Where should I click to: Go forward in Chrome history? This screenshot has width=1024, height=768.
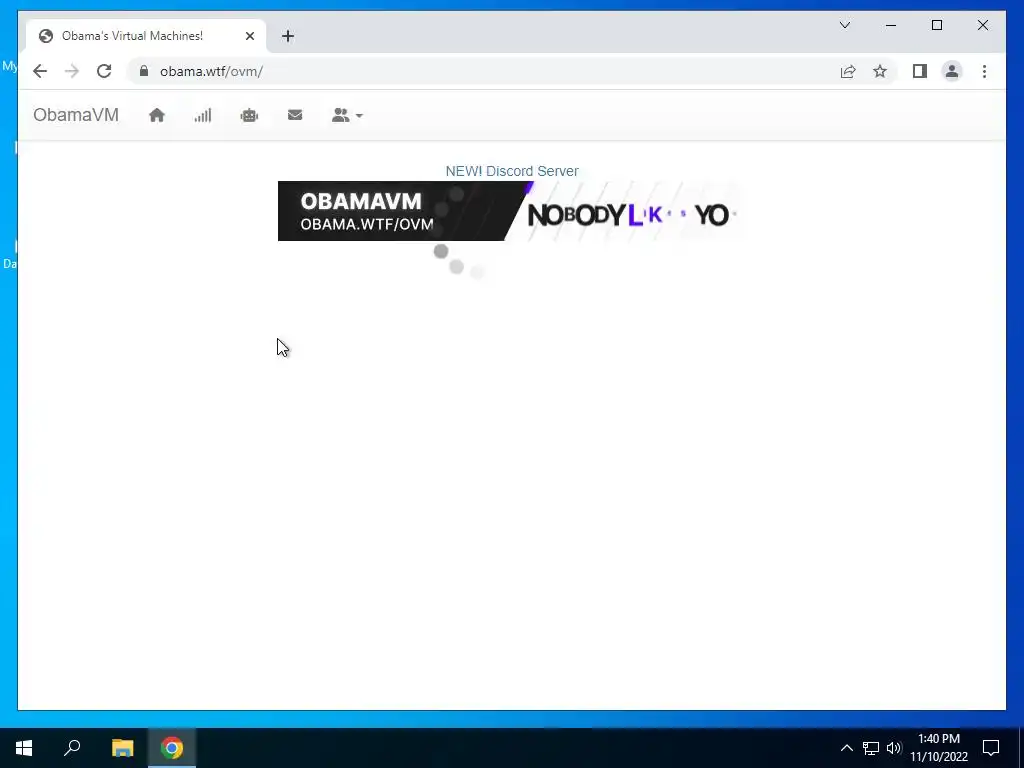(x=72, y=71)
